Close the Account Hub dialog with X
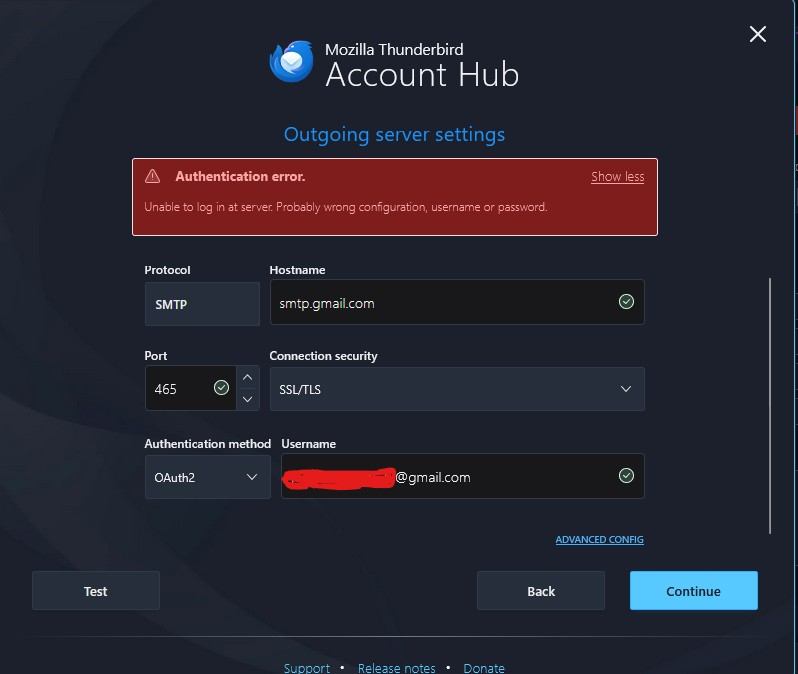Image resolution: width=798 pixels, height=674 pixels. 758,34
